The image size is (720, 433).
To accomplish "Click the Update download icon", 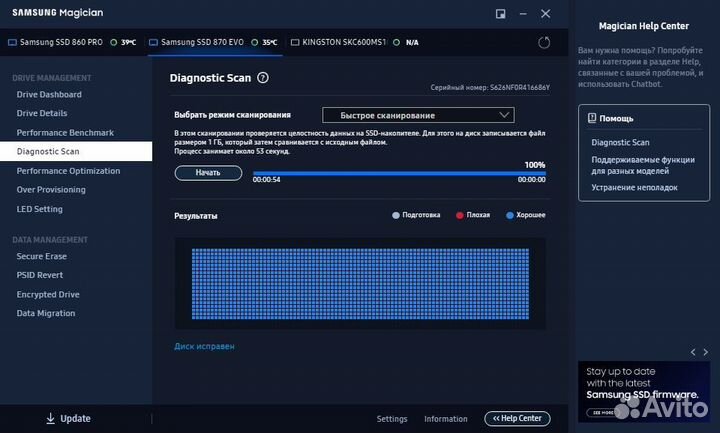I will click(x=51, y=418).
